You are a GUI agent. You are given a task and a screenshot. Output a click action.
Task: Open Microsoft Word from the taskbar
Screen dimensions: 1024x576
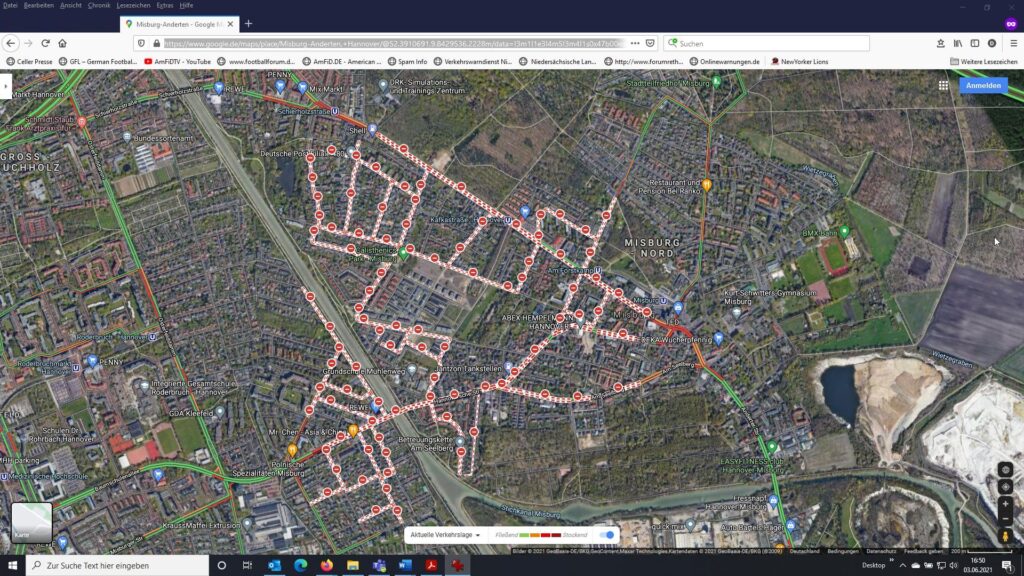[x=405, y=565]
